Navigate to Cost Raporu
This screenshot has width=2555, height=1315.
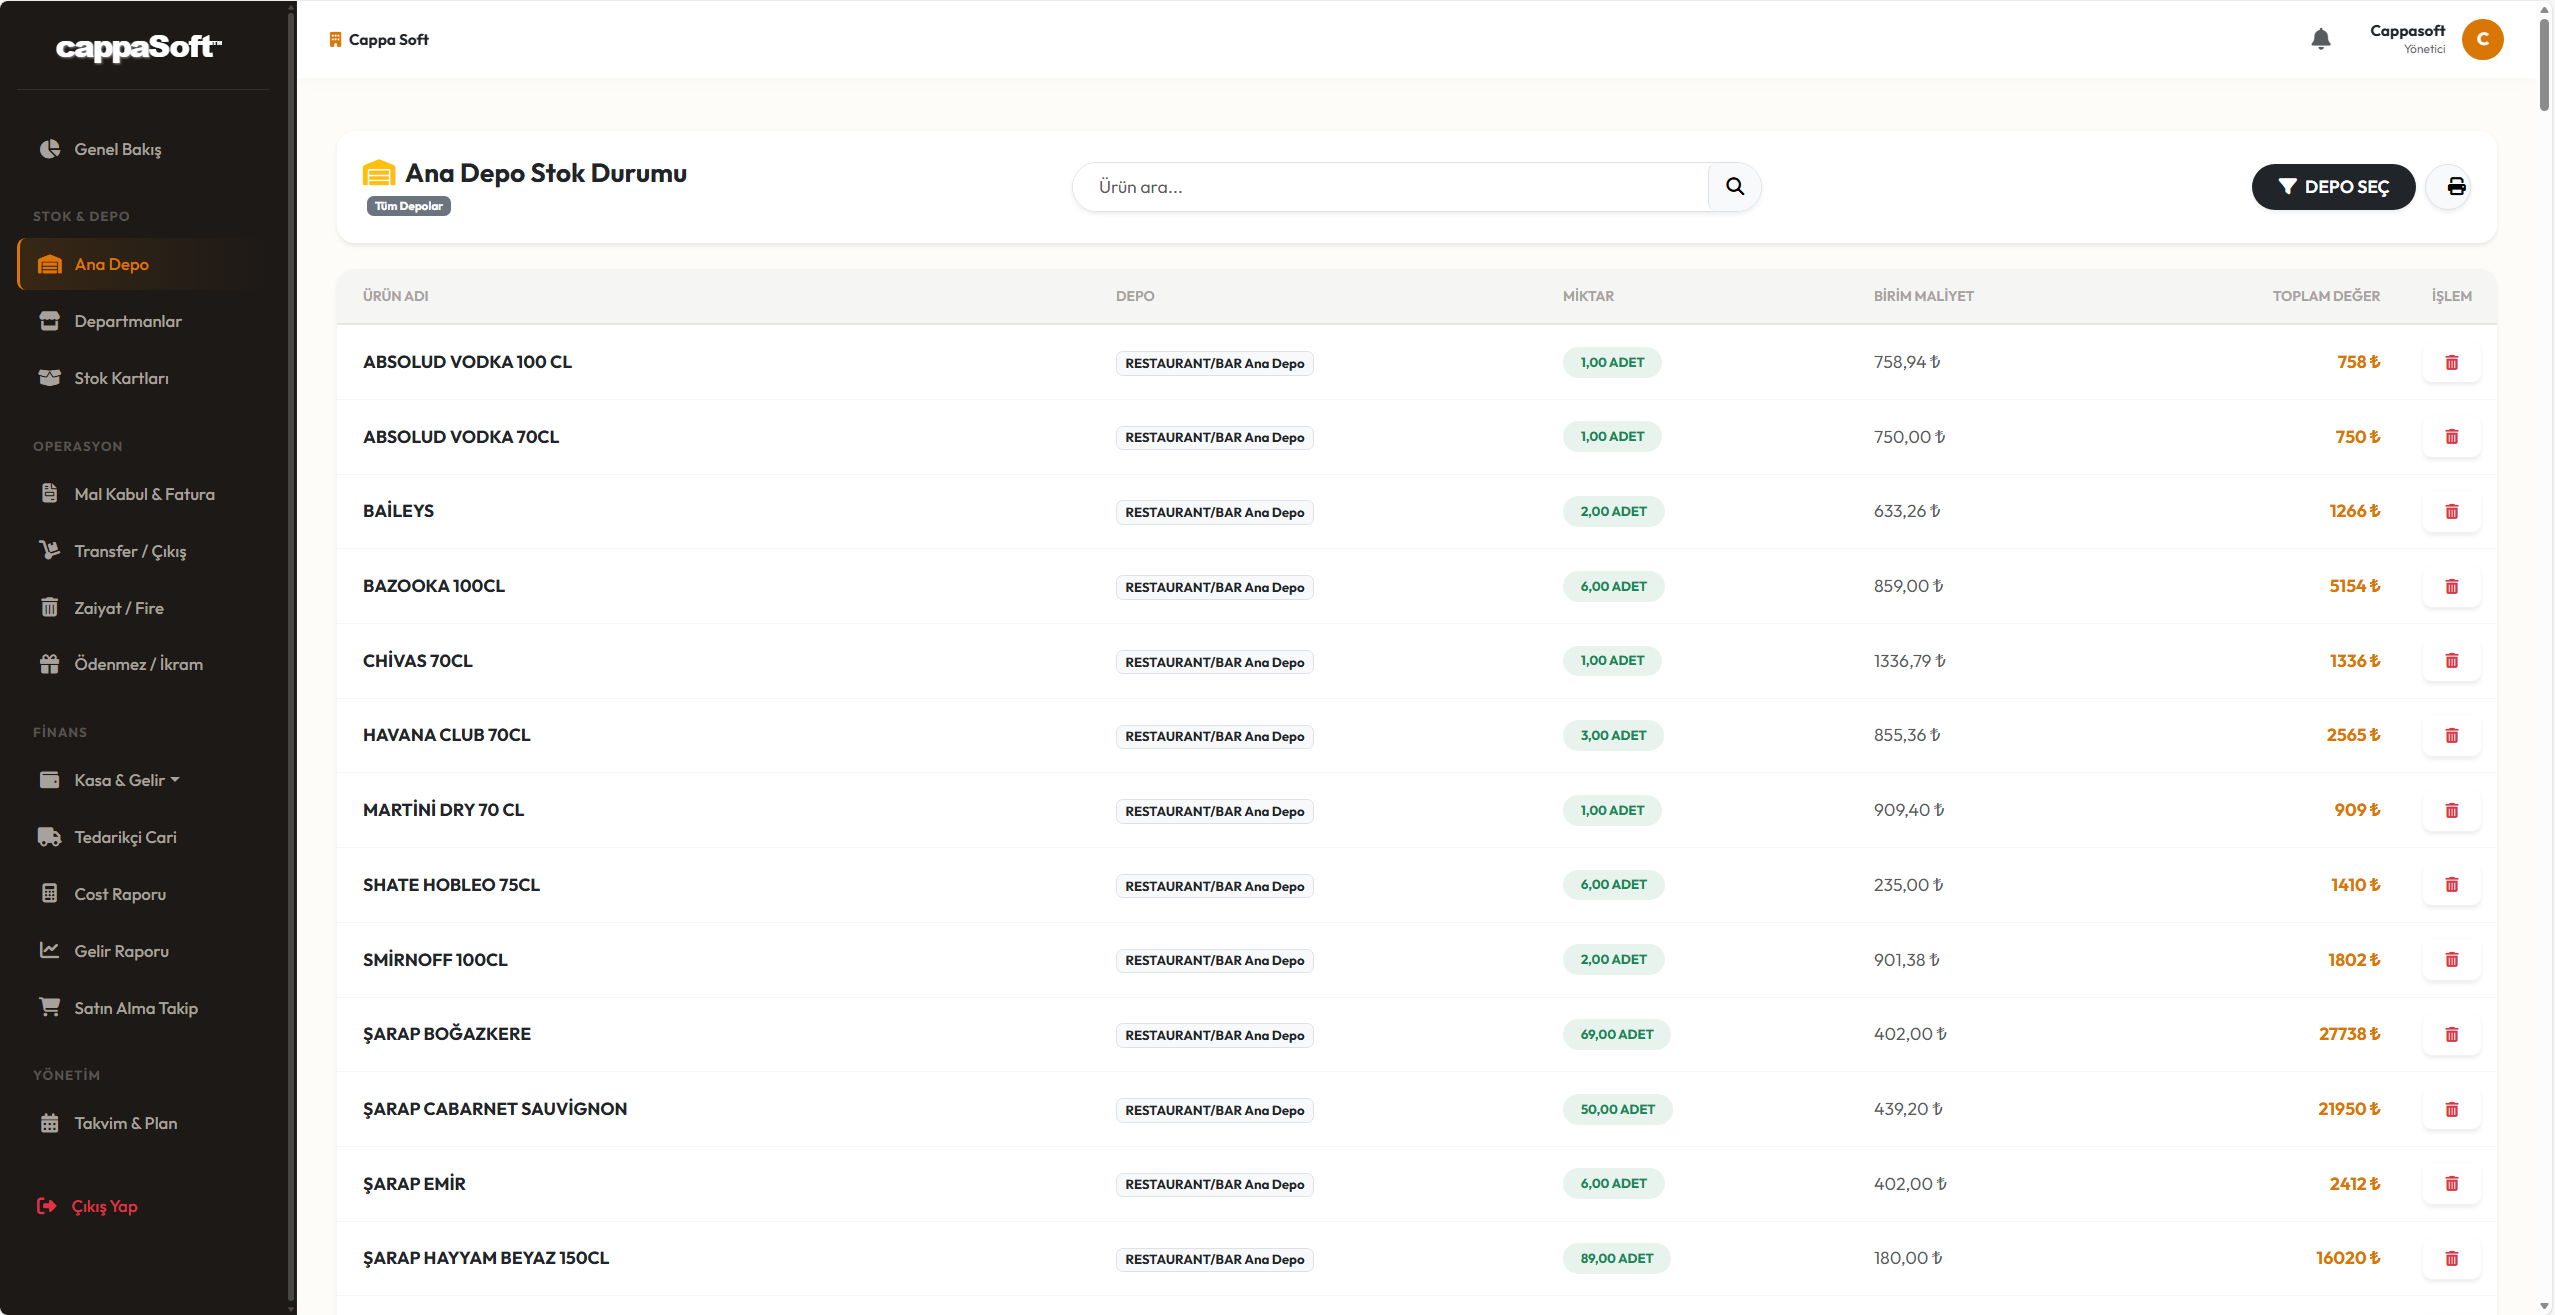click(120, 894)
